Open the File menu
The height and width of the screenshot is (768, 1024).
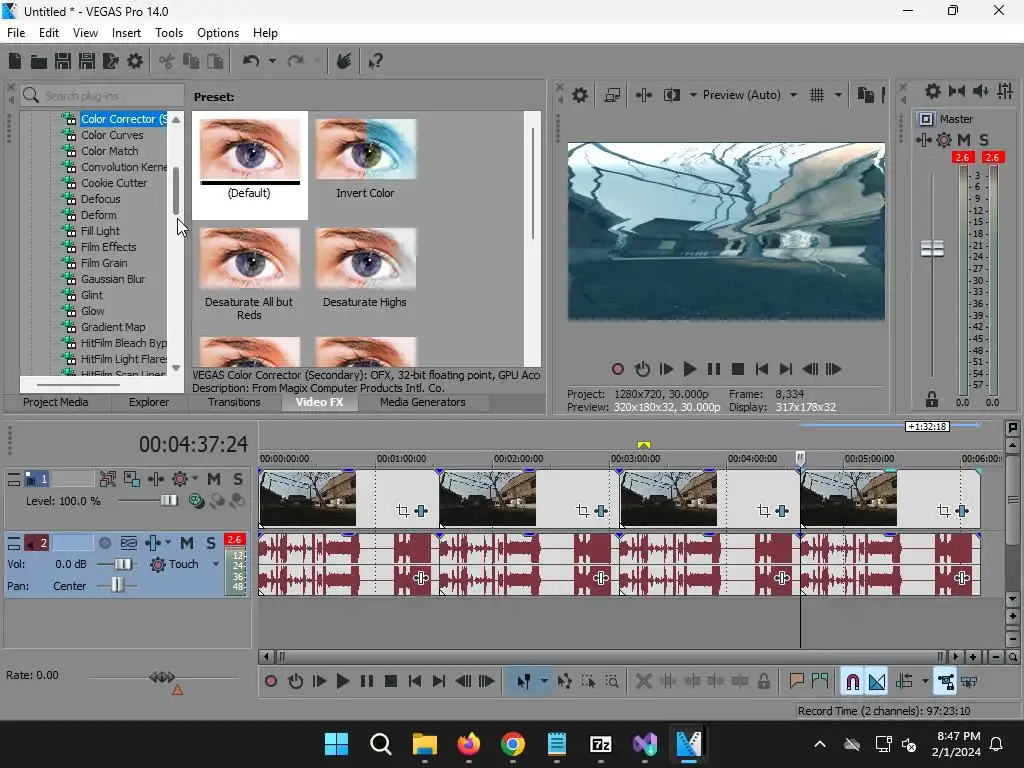point(16,33)
